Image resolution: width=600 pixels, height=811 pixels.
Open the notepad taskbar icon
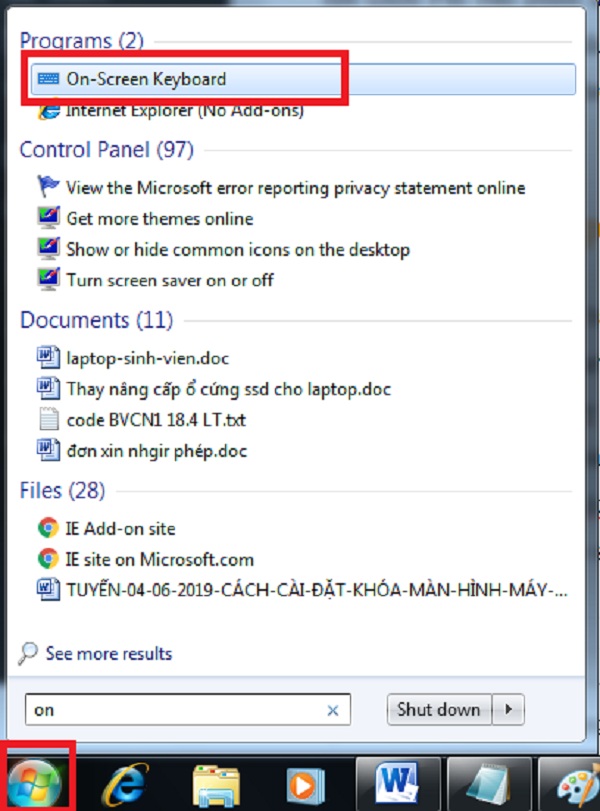(482, 784)
